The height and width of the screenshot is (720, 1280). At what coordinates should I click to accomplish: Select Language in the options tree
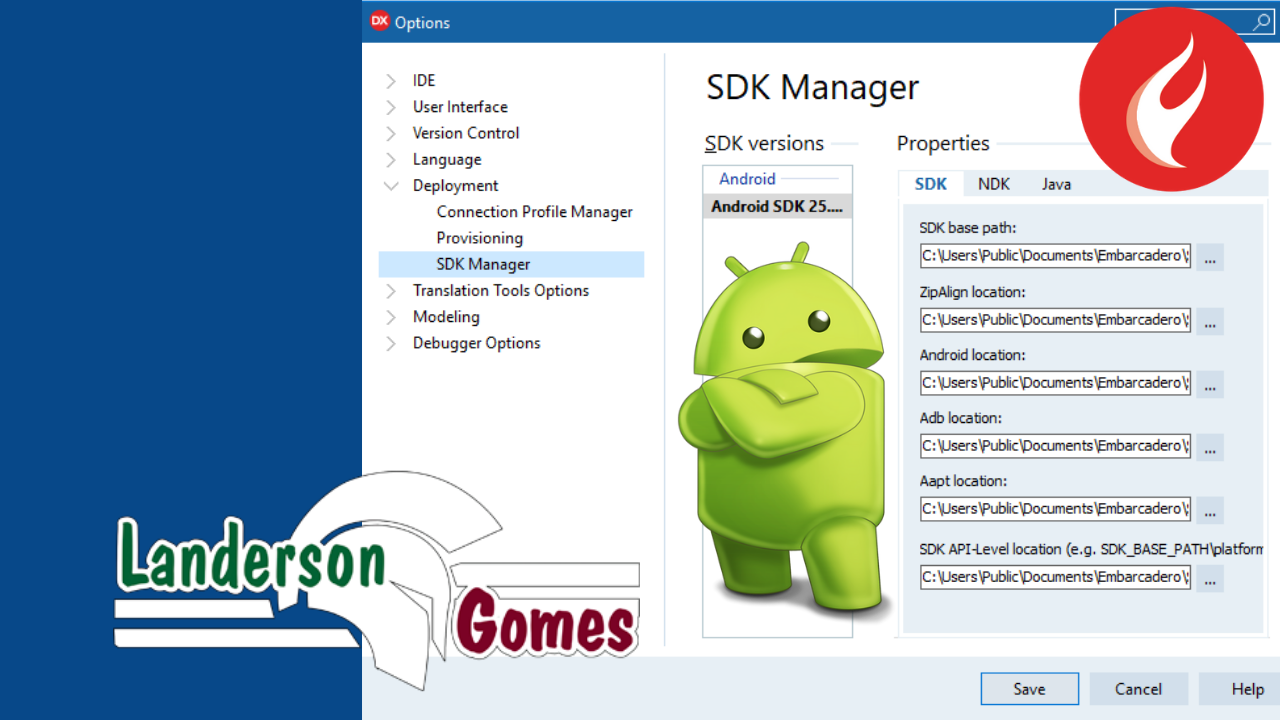pos(447,160)
